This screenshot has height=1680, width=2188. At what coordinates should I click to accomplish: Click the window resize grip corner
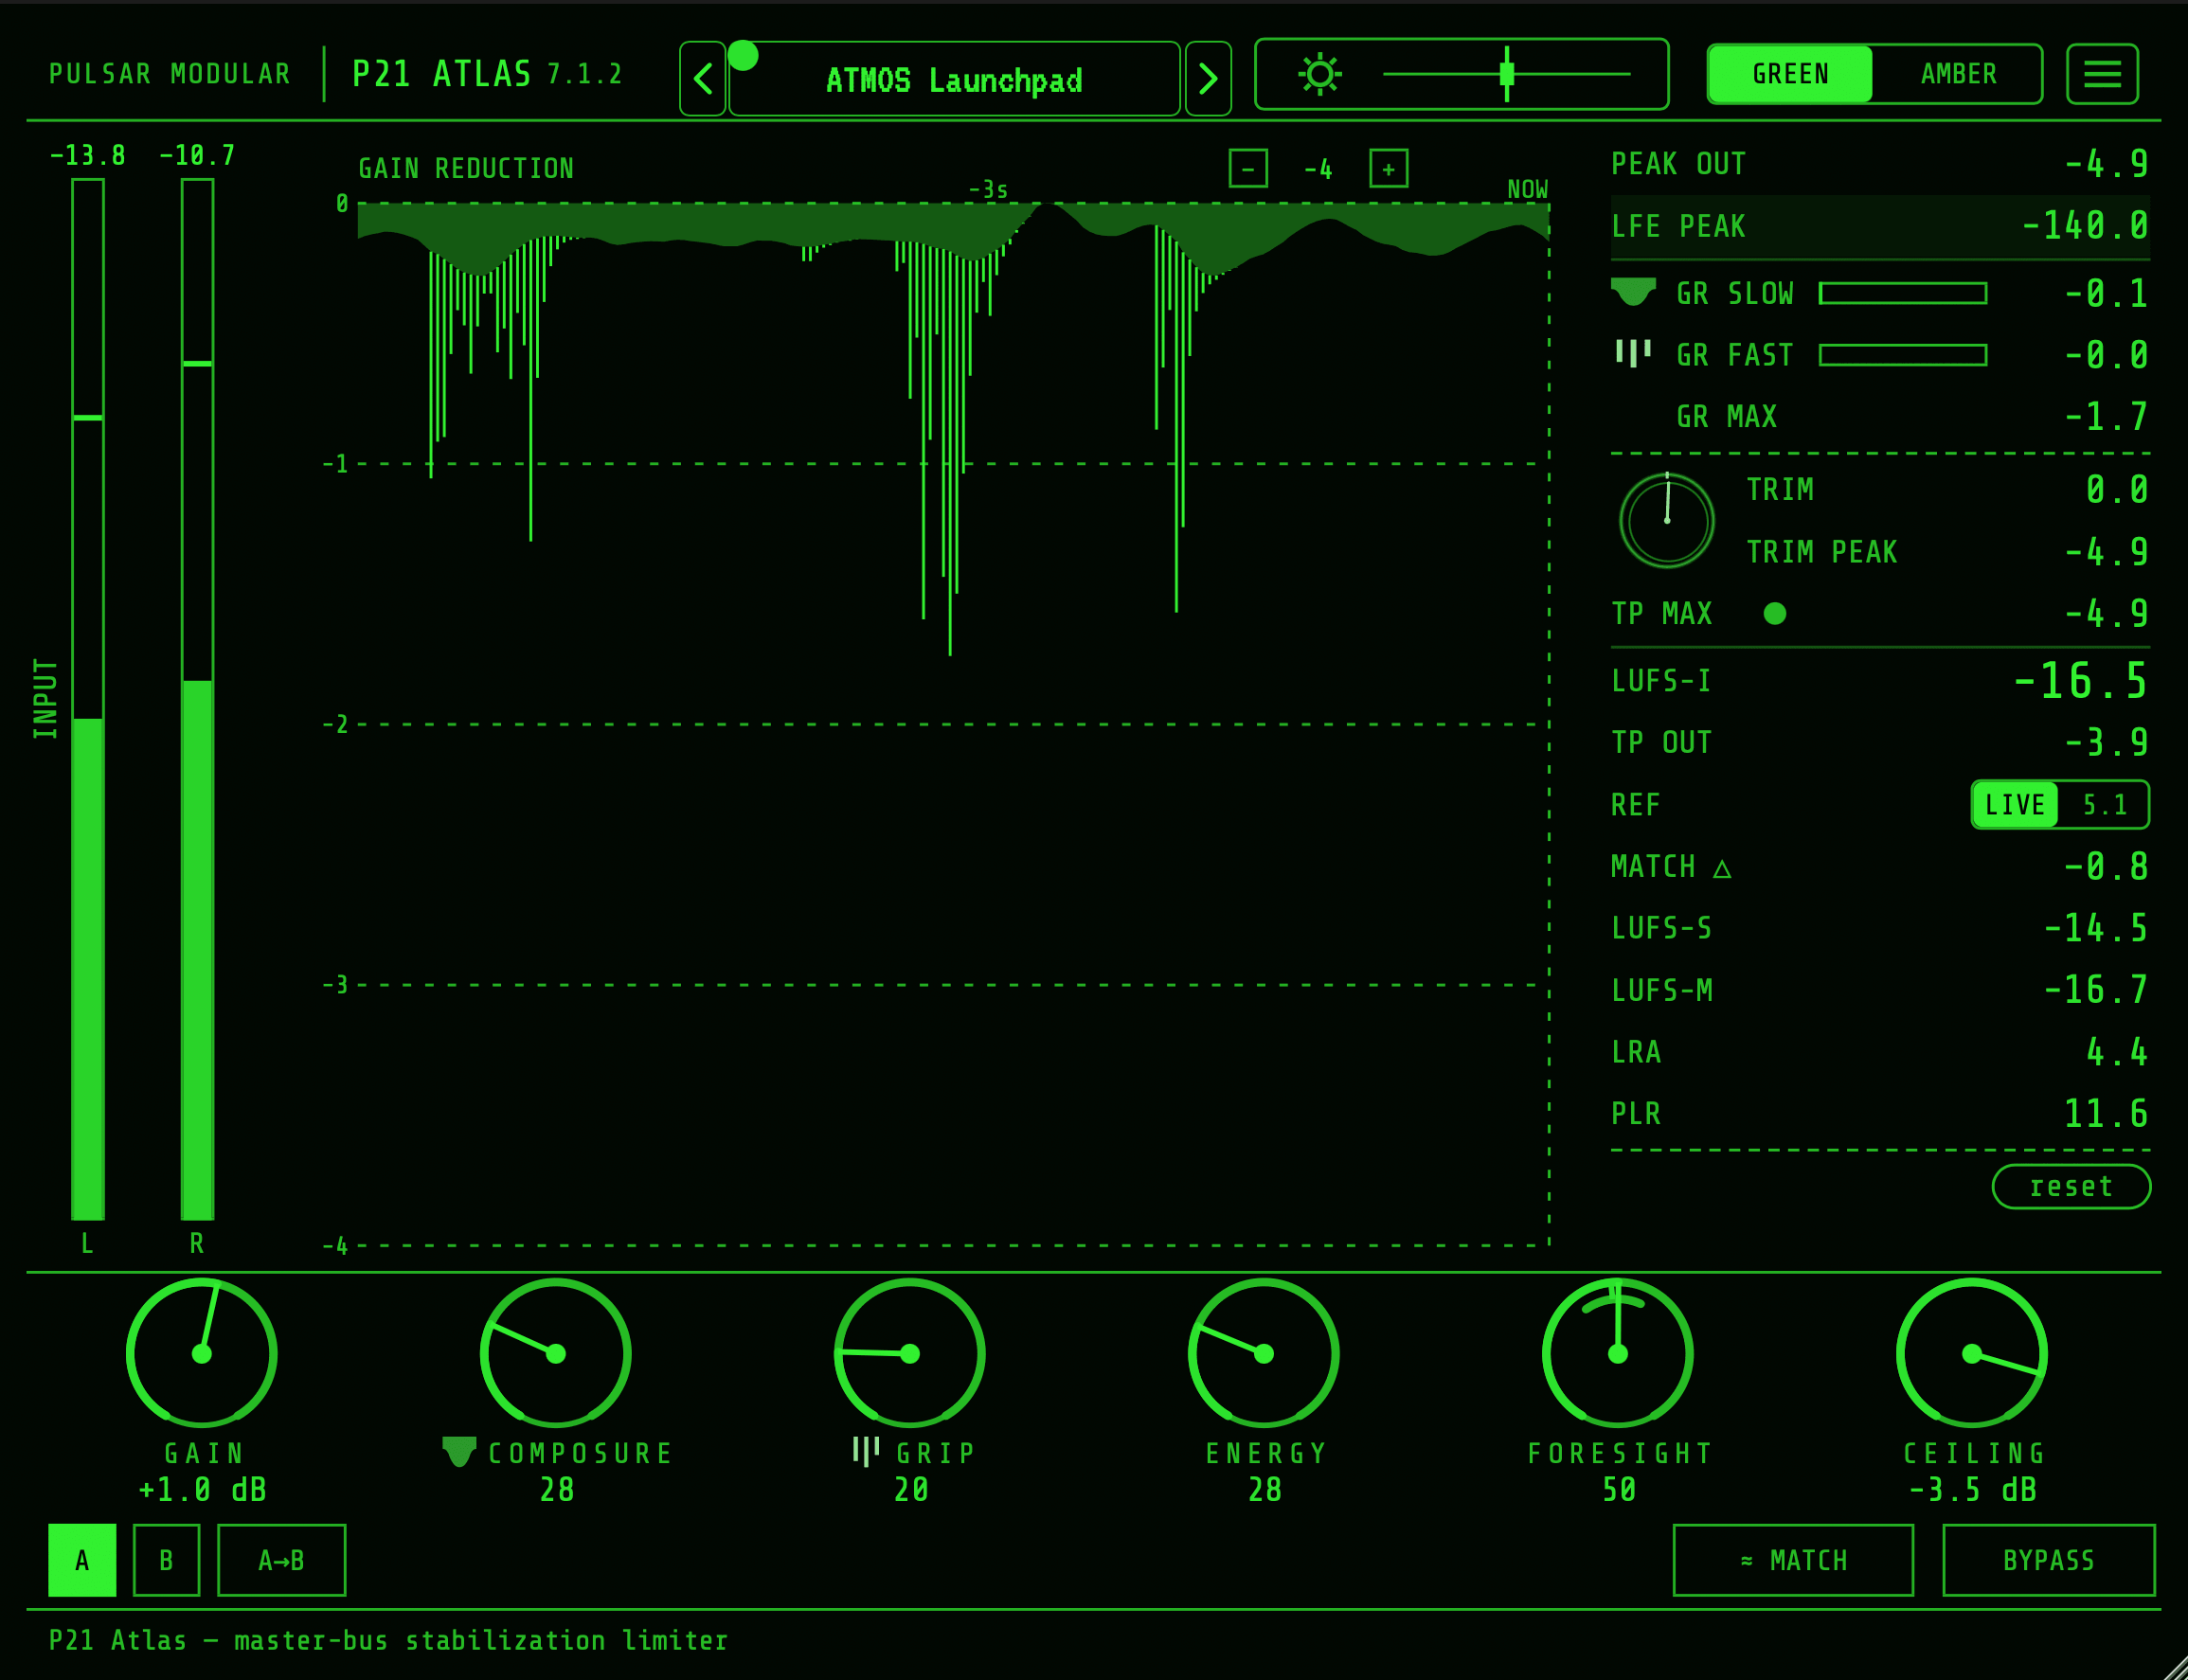click(x=2173, y=1666)
